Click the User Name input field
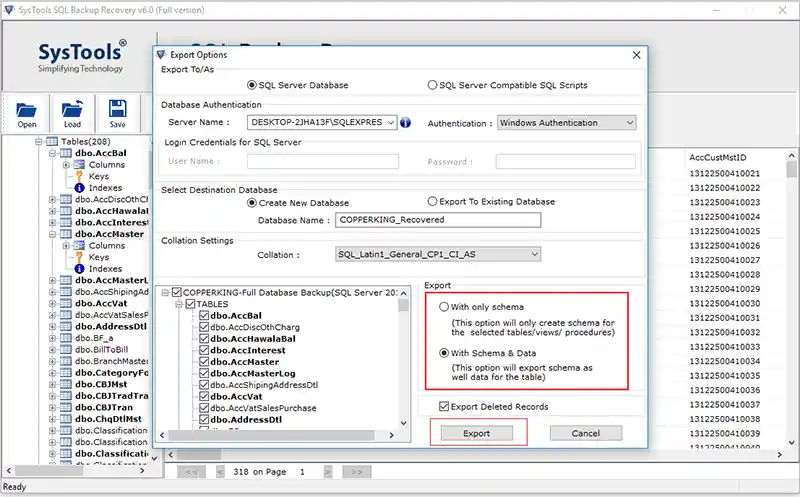This screenshot has height=497, width=800. tap(323, 161)
